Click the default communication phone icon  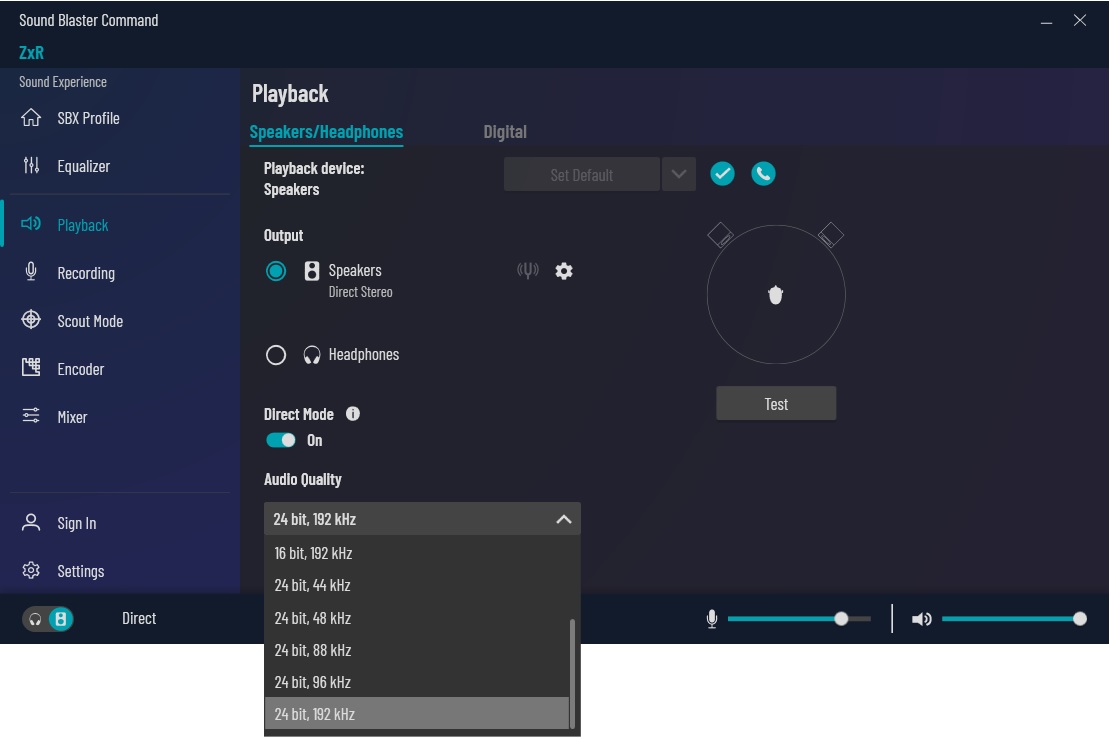763,174
